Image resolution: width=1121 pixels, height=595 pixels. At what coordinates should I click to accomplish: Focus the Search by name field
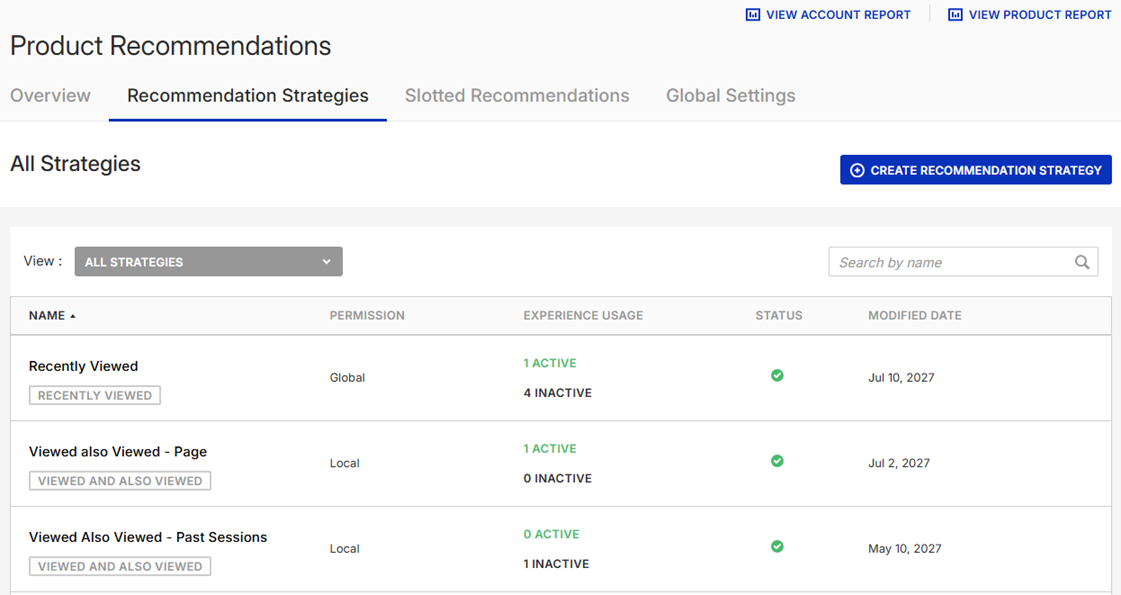click(x=950, y=262)
